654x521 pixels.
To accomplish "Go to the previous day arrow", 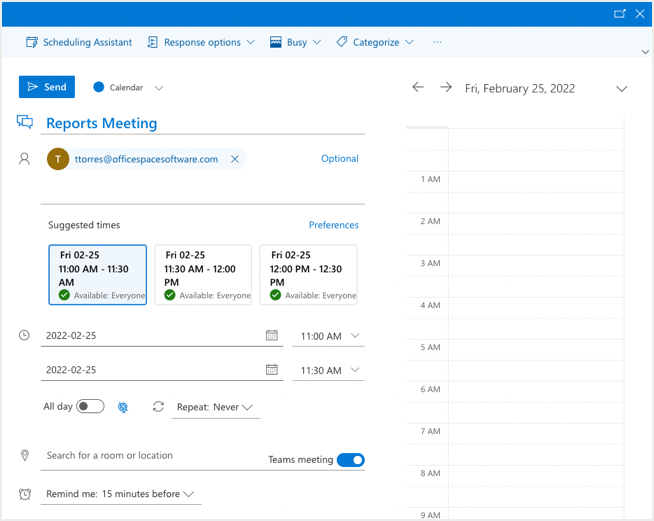I will point(418,88).
